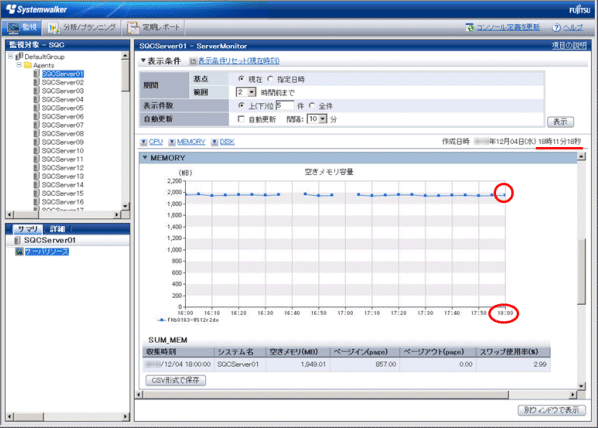Click server icon beside SQCServer04

click(36, 99)
